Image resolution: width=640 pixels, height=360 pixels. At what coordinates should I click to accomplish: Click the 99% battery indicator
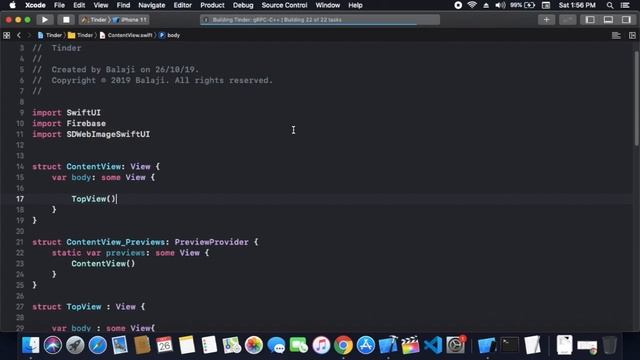coord(522,5)
